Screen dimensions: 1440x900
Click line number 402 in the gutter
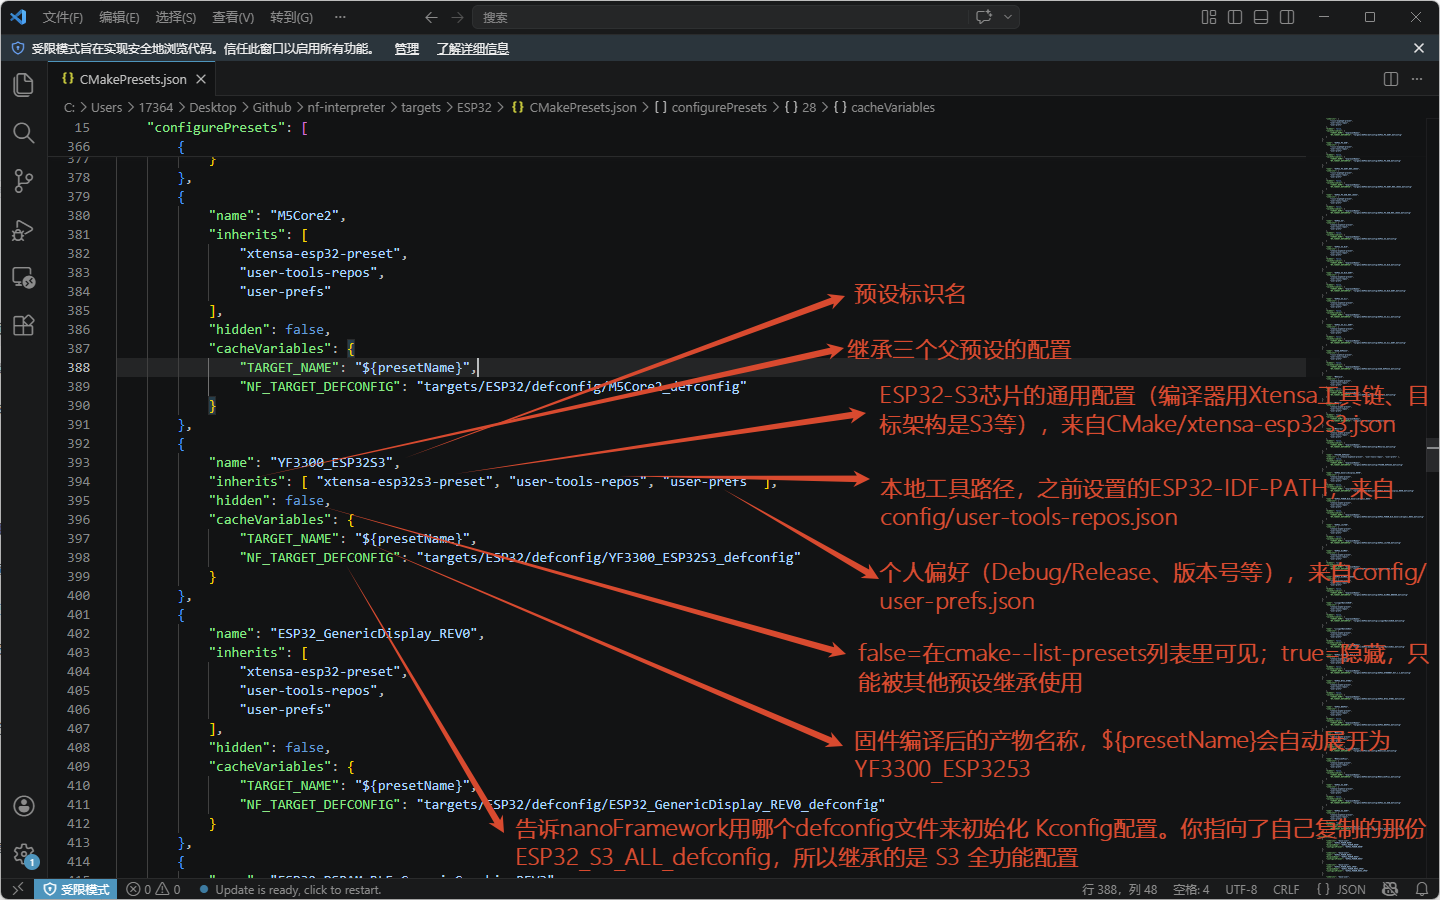point(78,633)
